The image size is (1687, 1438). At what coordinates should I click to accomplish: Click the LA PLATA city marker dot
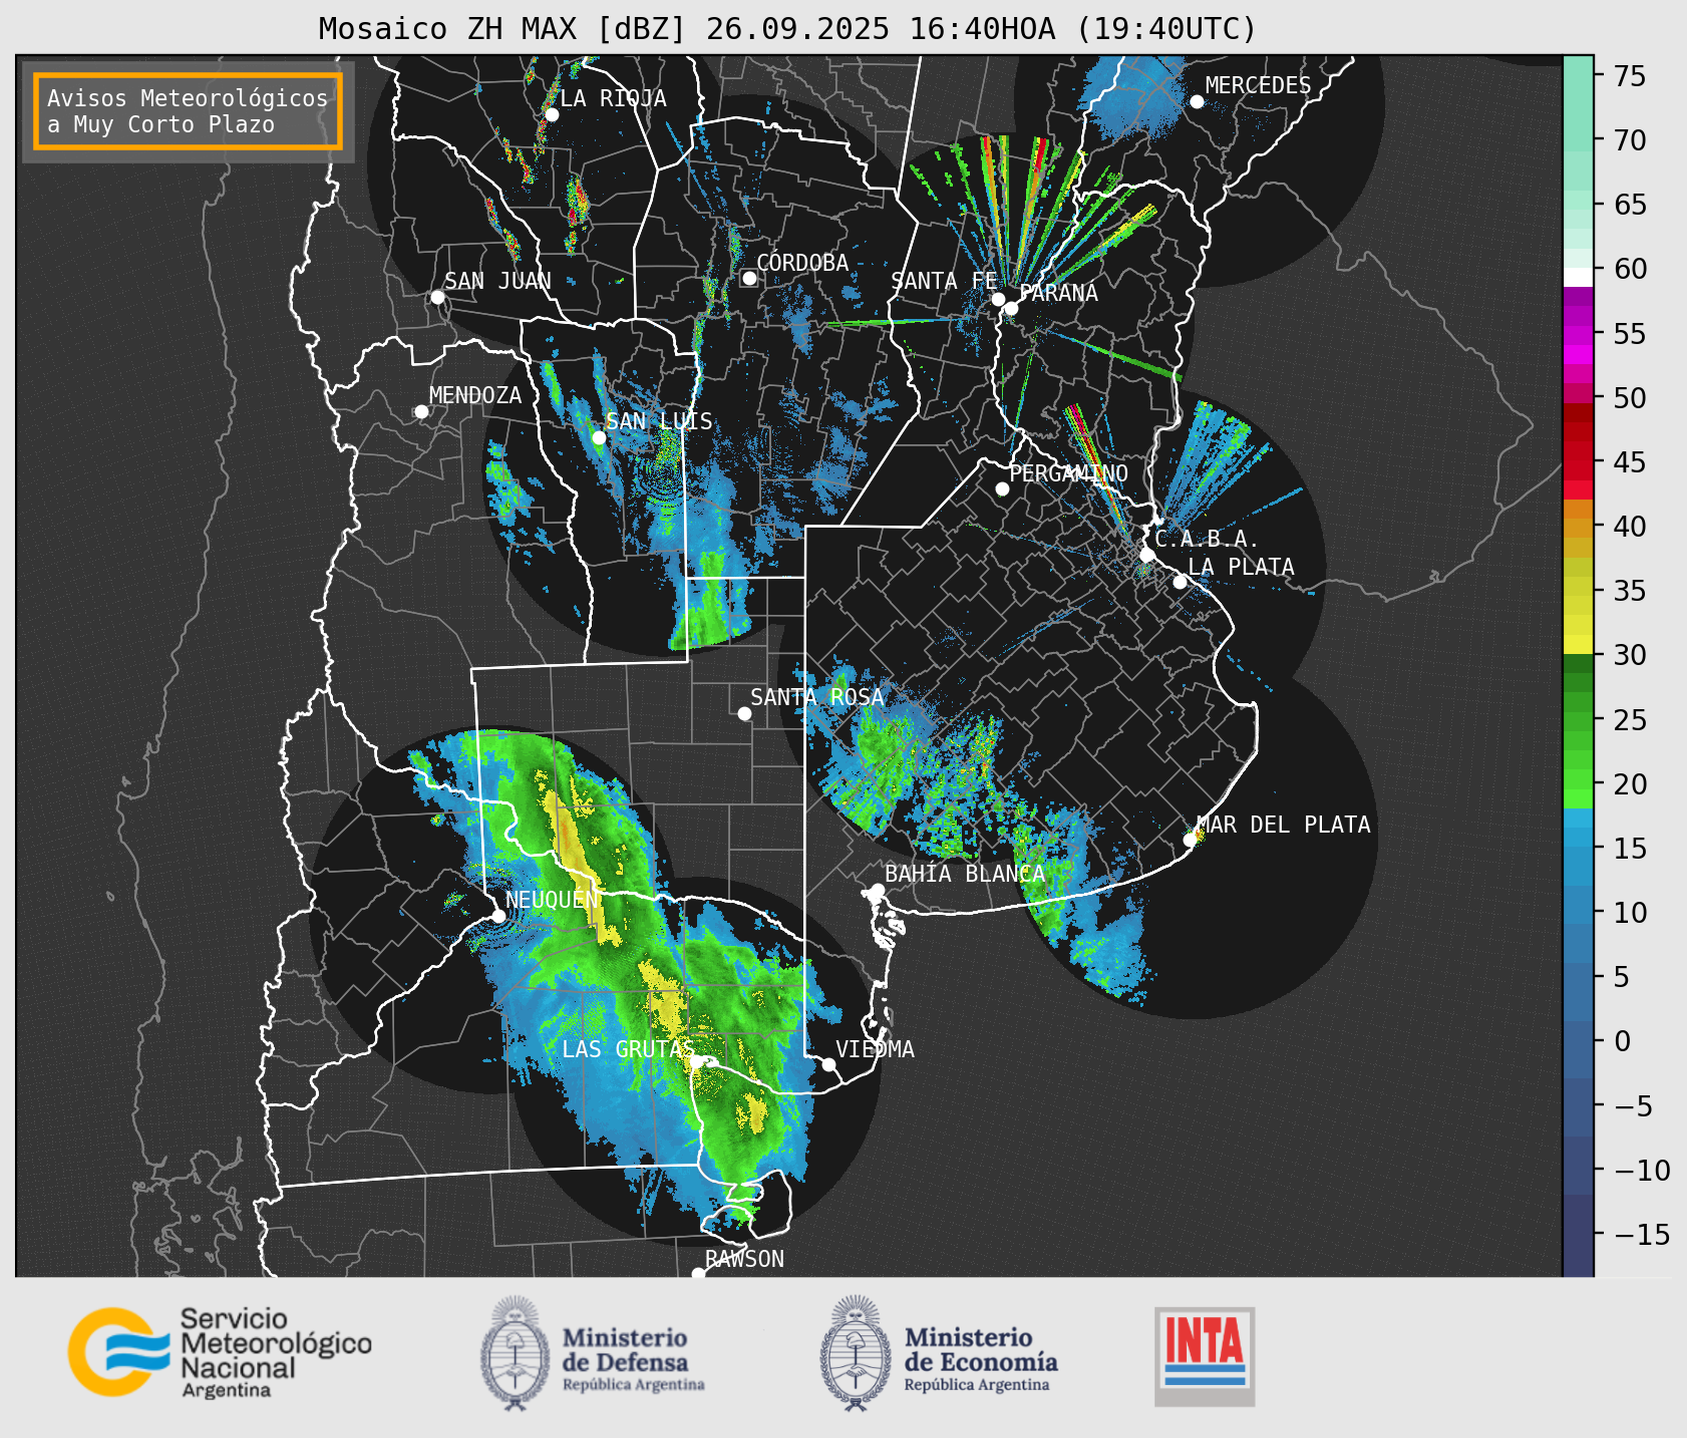point(1180,582)
